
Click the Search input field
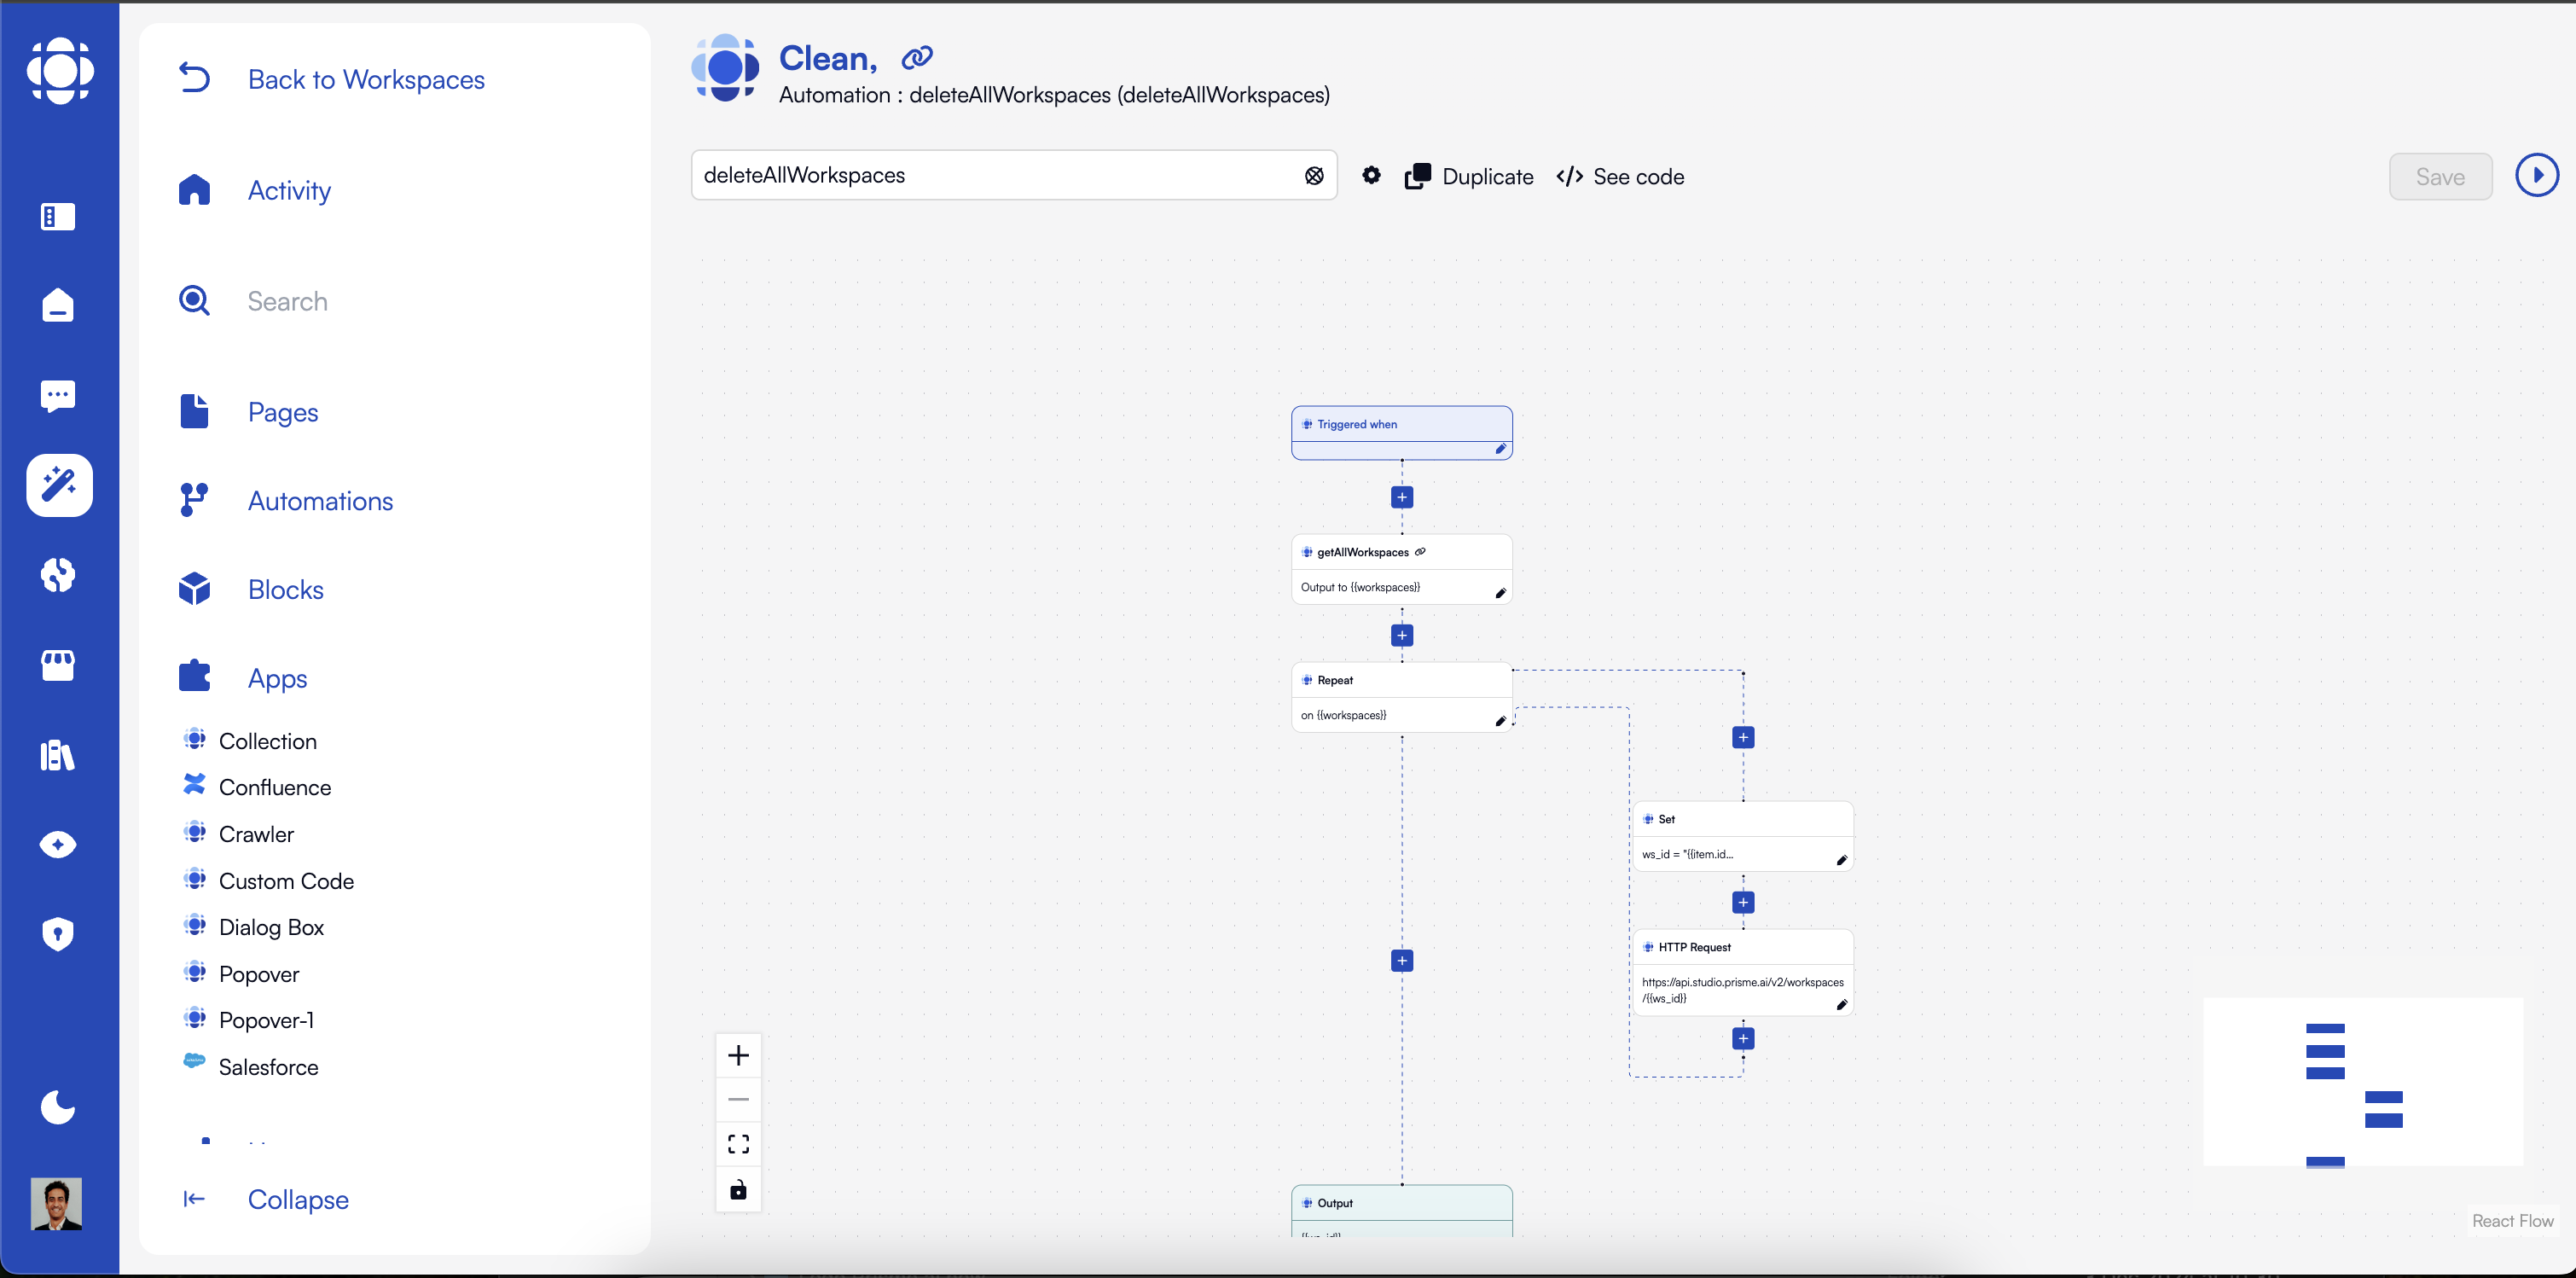[x=287, y=301]
